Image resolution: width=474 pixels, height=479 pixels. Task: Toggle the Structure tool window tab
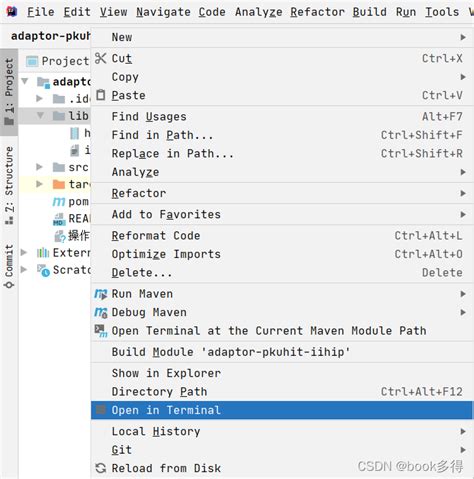[x=9, y=185]
